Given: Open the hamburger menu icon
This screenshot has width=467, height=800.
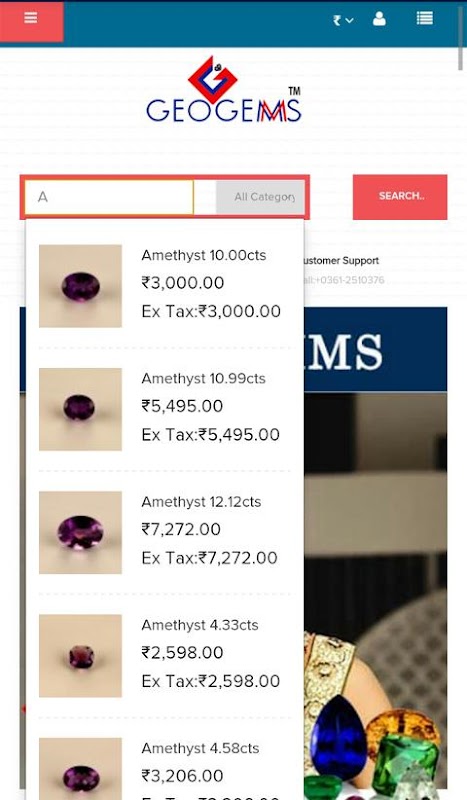Looking at the screenshot, I should tap(31, 18).
